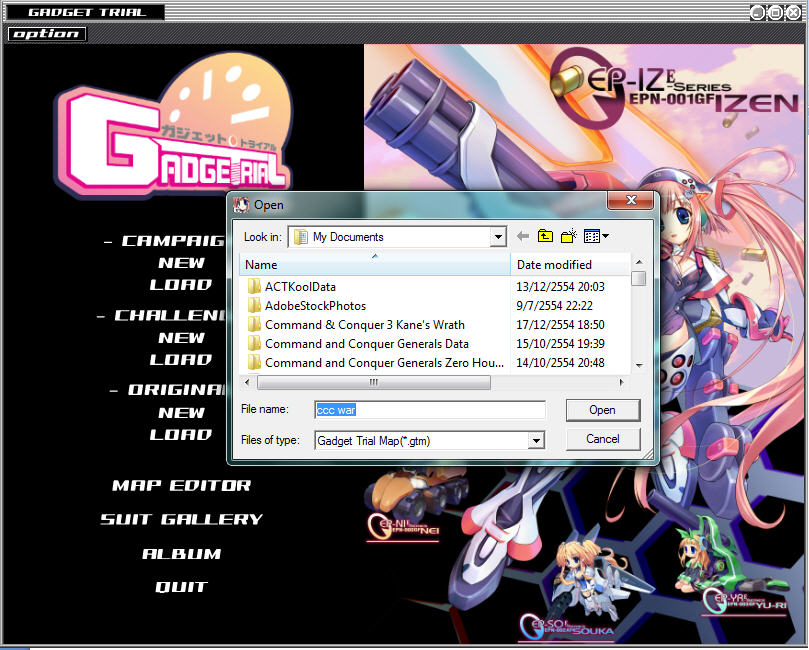Select Command and Conquer Generals Zero Hour folder
Screen dimensions: 809x650
pyautogui.click(x=384, y=363)
